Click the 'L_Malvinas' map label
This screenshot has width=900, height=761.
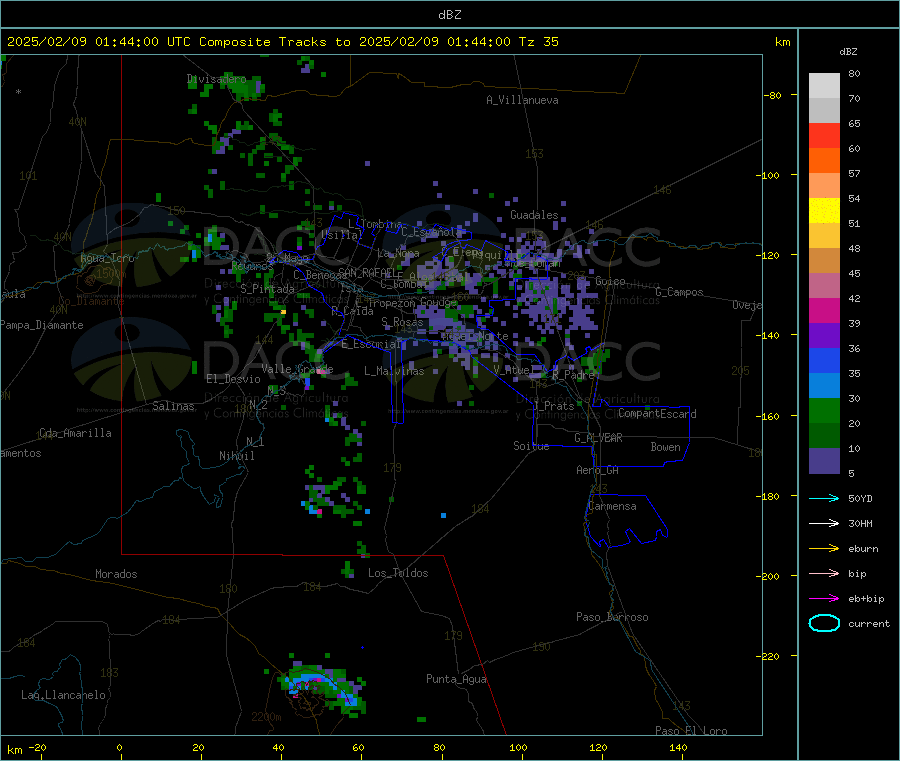[394, 371]
